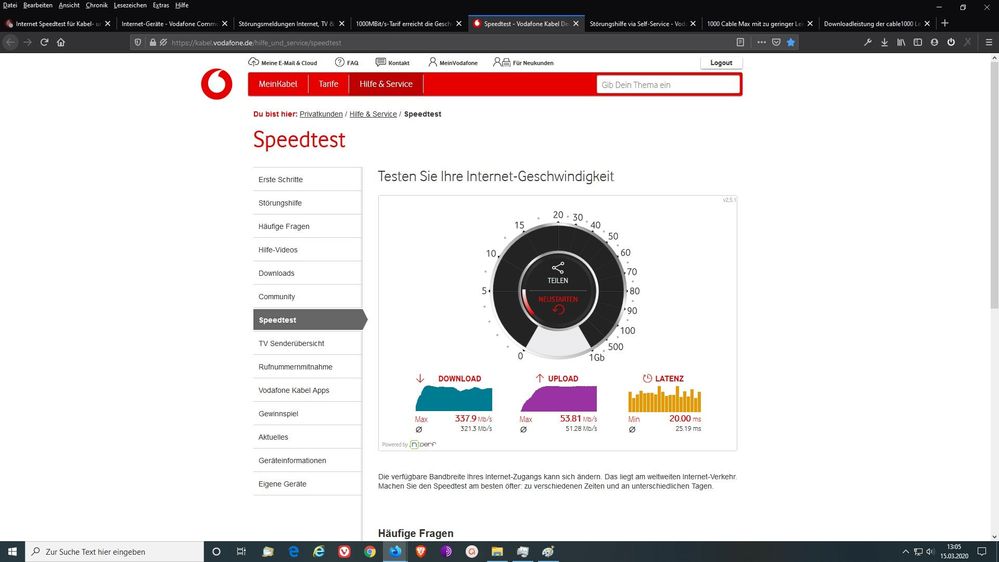Open Community in sidebar
The height and width of the screenshot is (562, 999).
click(x=307, y=296)
